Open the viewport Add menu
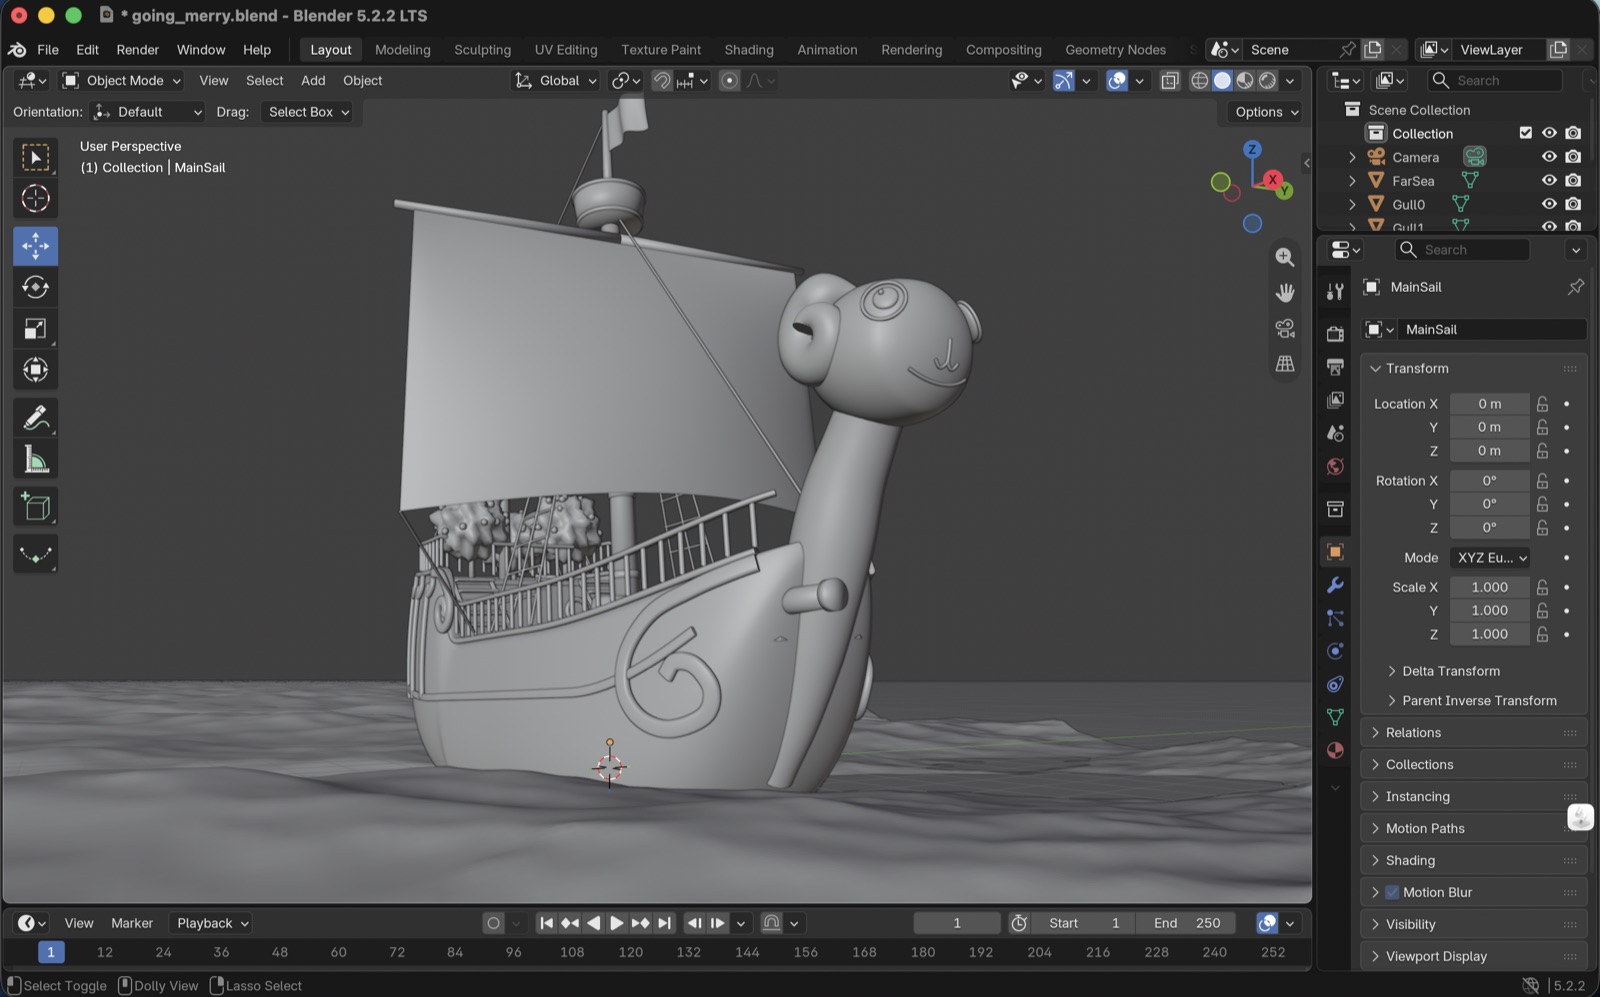 click(x=313, y=81)
